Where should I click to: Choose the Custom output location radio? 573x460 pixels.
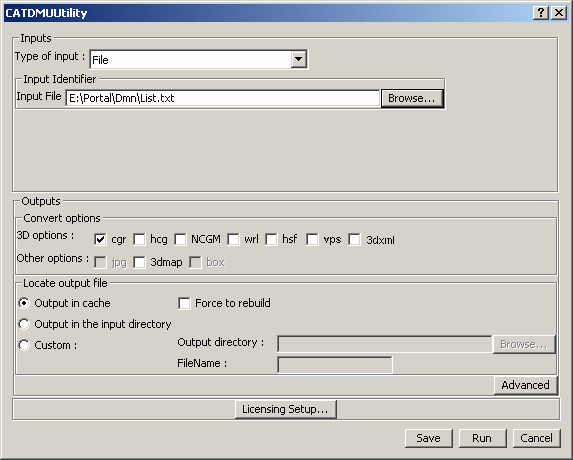coord(24,345)
